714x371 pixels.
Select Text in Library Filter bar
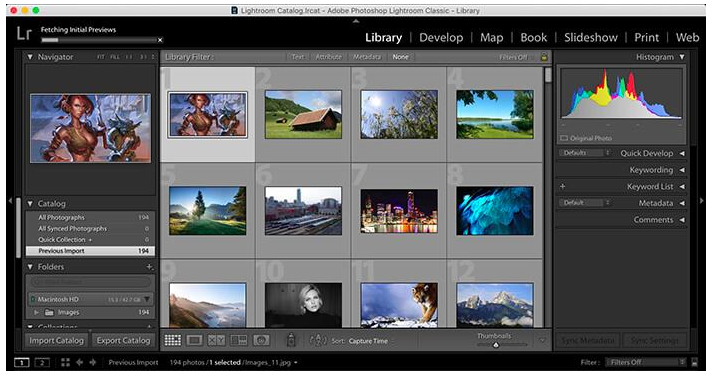tap(298, 57)
